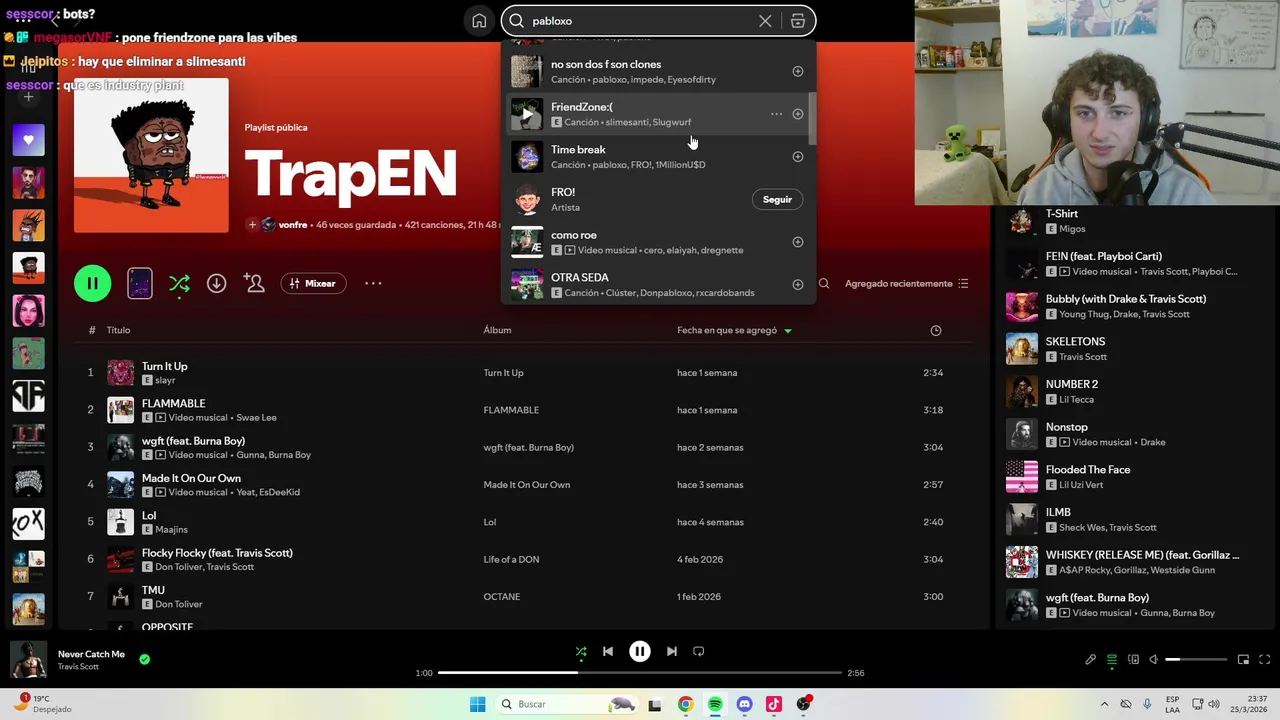Pause playback in bottom player bar
1280x720 pixels.
[640, 652]
